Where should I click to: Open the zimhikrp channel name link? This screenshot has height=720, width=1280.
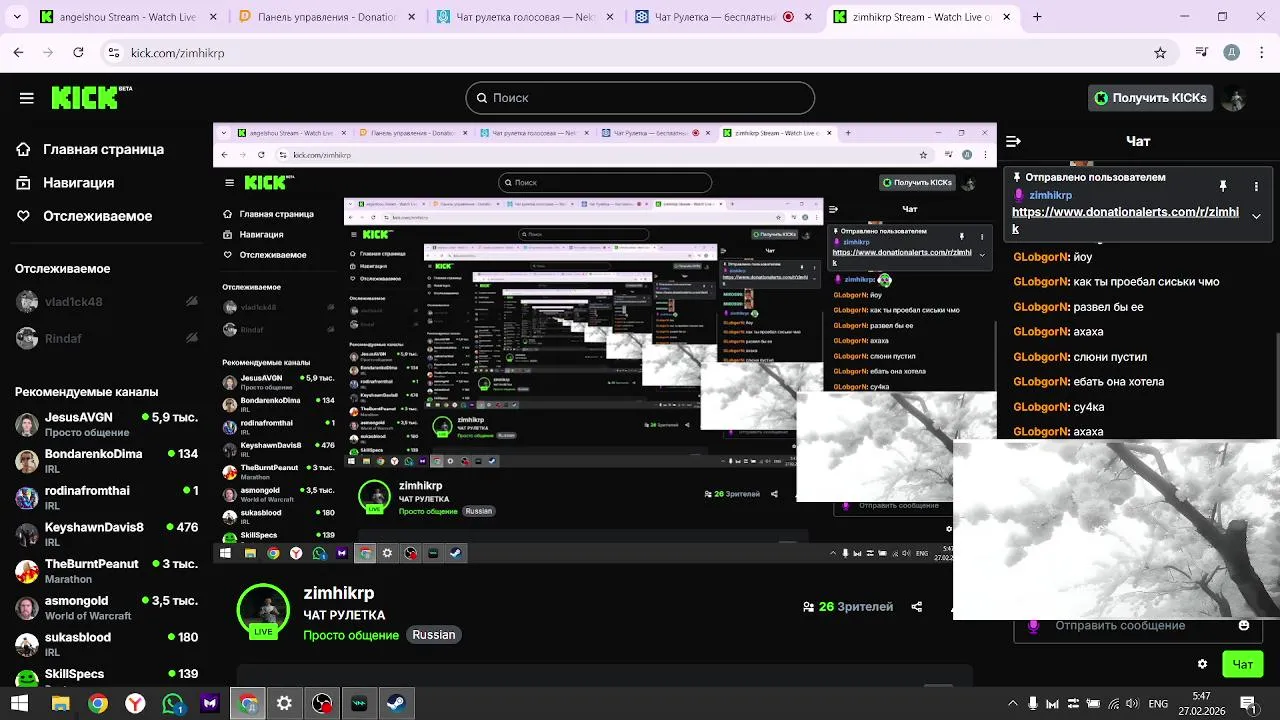point(339,593)
